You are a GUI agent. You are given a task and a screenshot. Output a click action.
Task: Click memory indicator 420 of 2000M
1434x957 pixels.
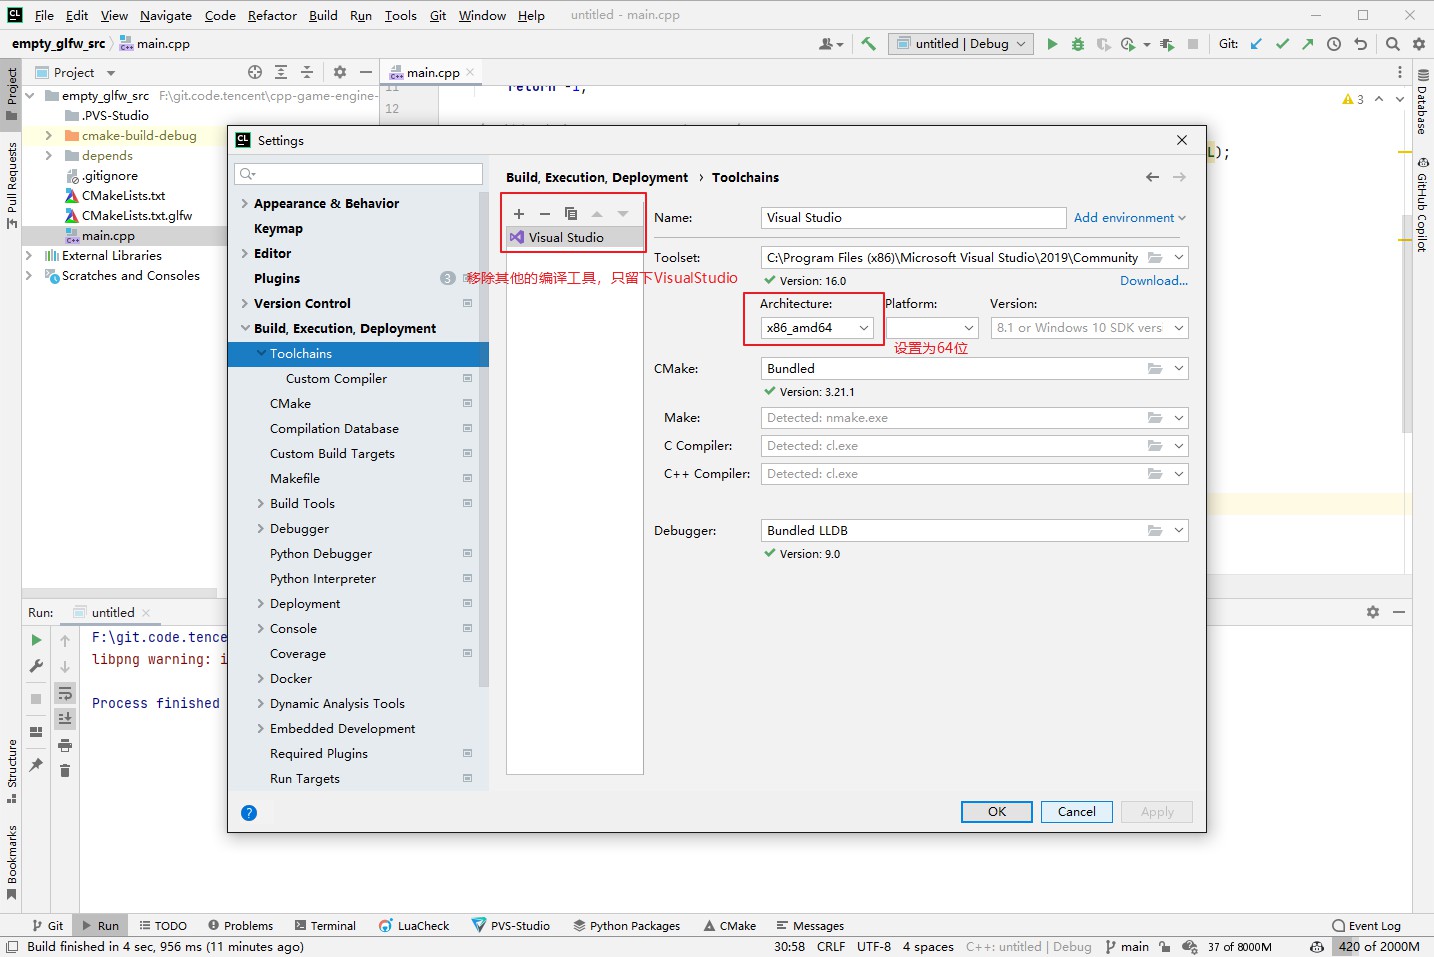(x=1379, y=947)
